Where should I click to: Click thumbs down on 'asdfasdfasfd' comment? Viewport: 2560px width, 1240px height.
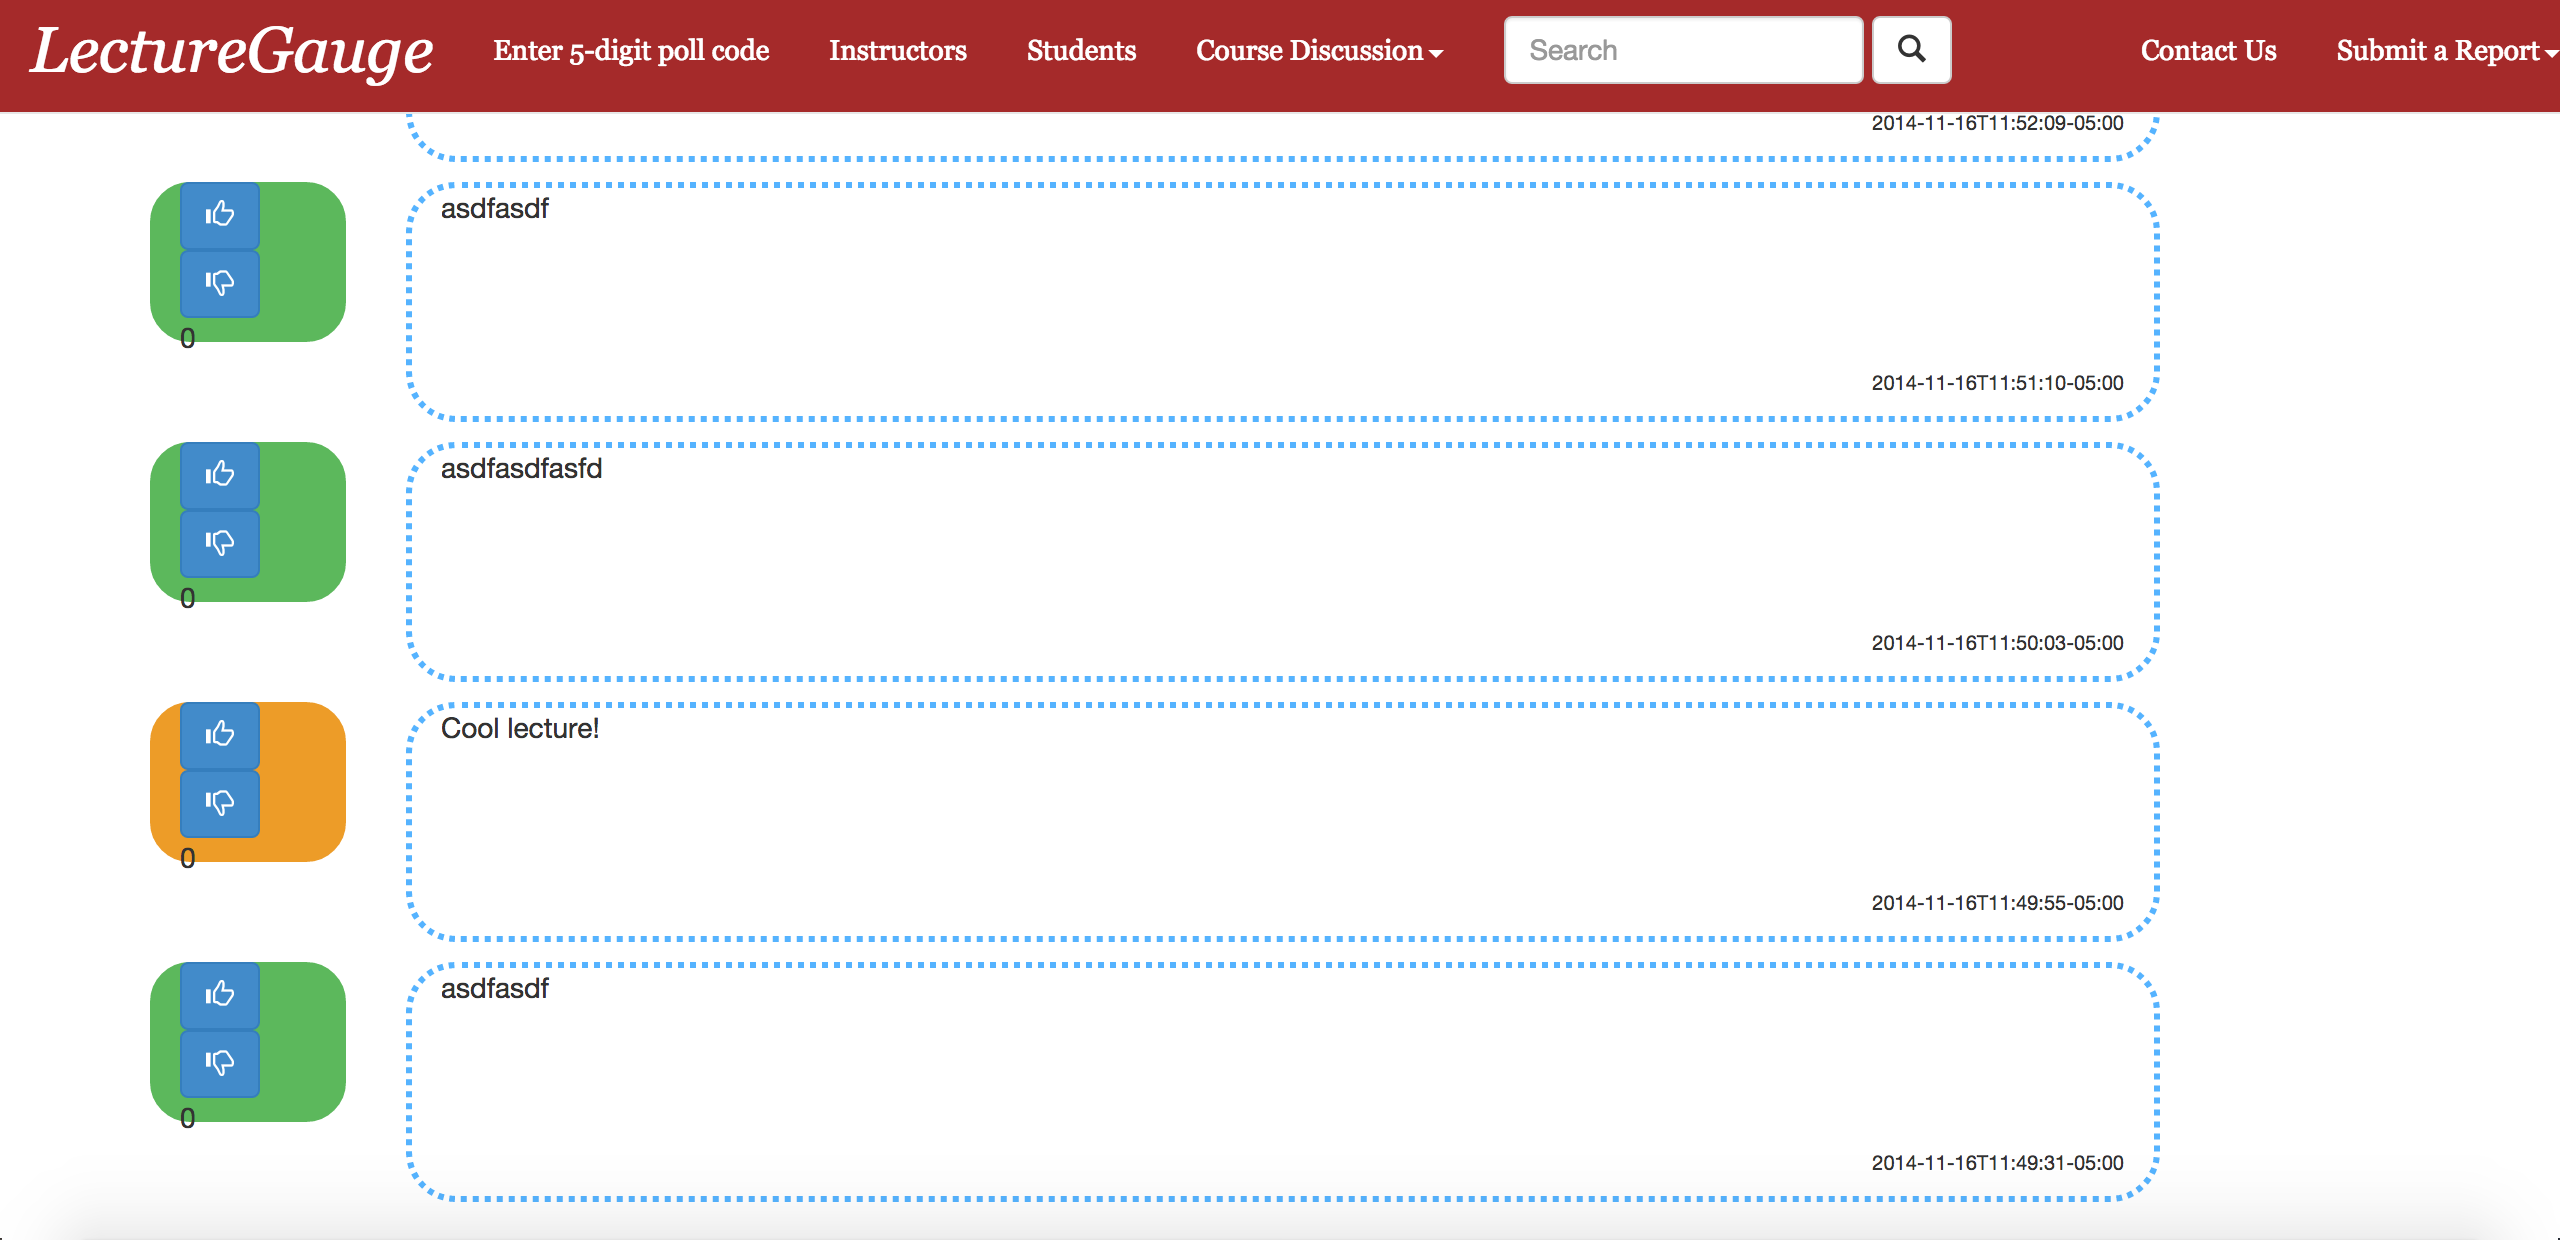pos(220,543)
